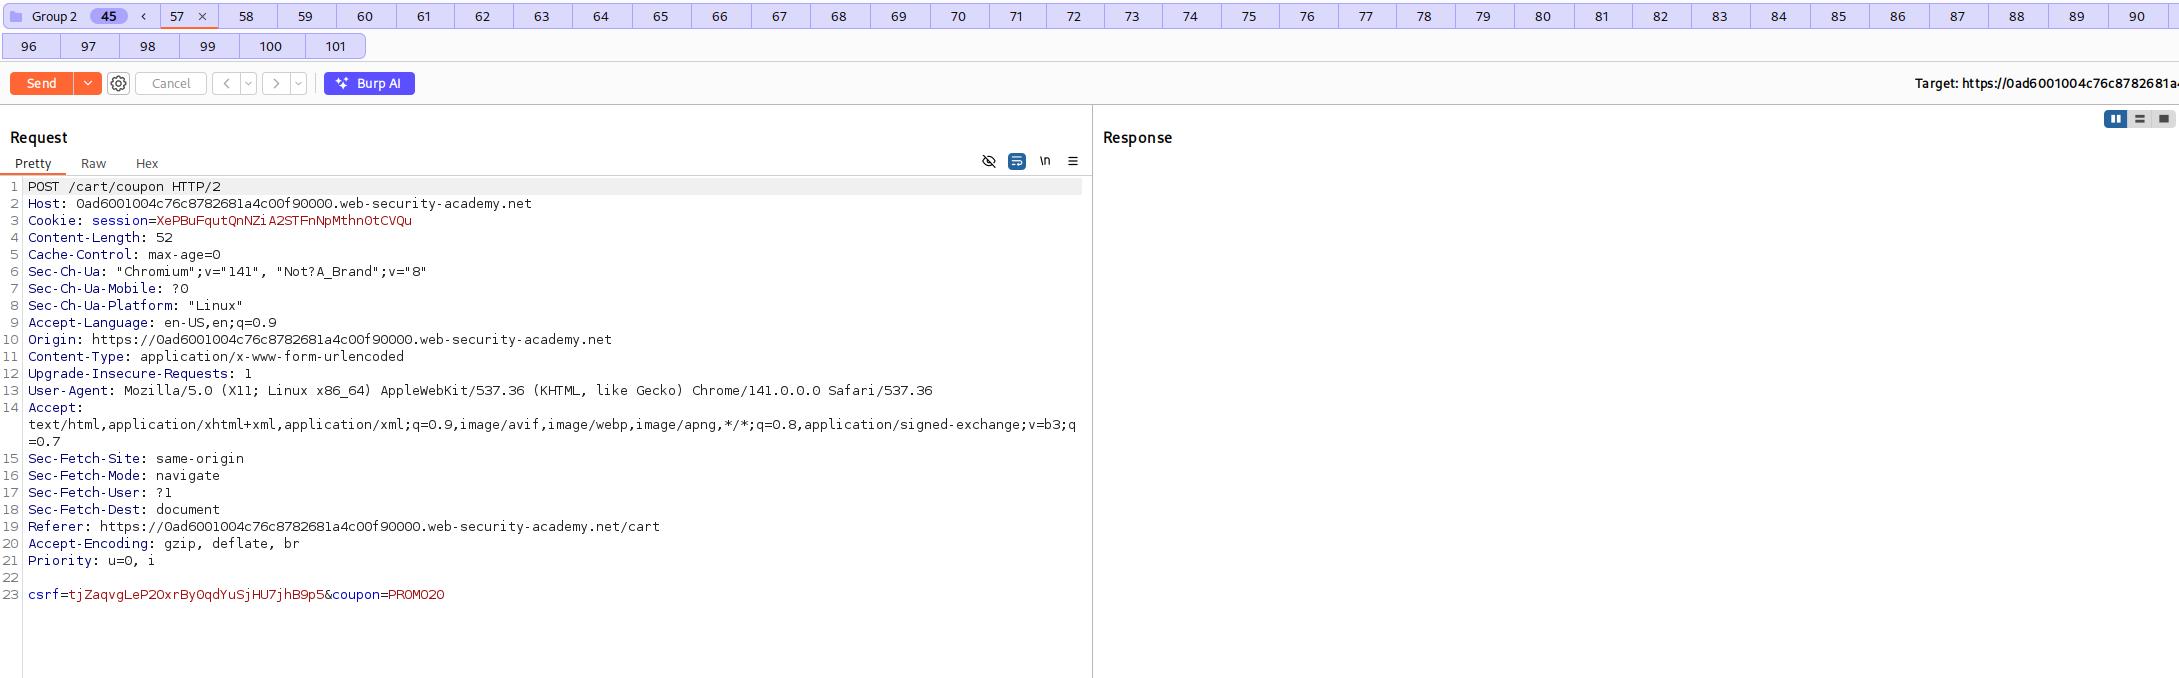Click Cache-Control: max-age=0 header
The height and width of the screenshot is (678, 2179).
(124, 255)
